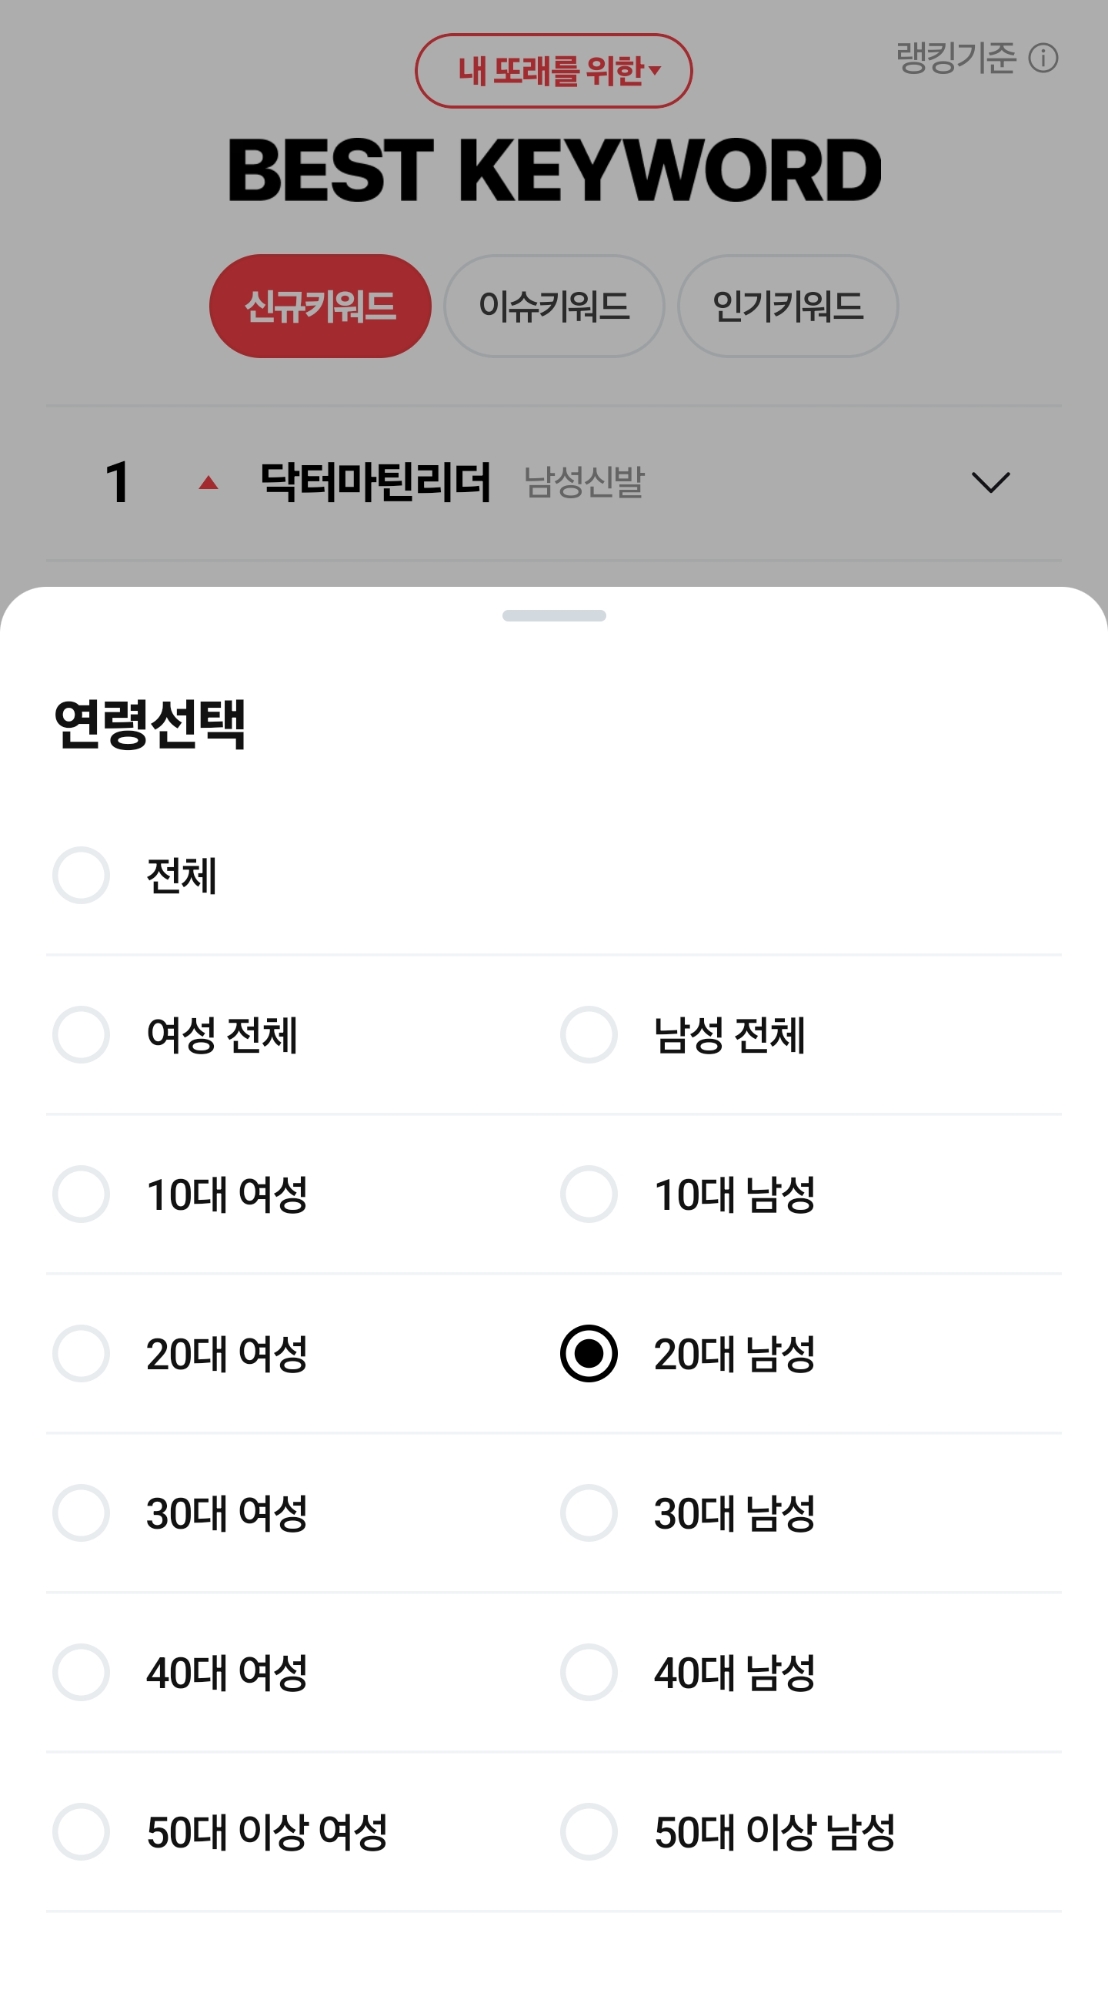Click the ranking criteria info icon
This screenshot has height=2000, width=1108.
(x=1043, y=58)
